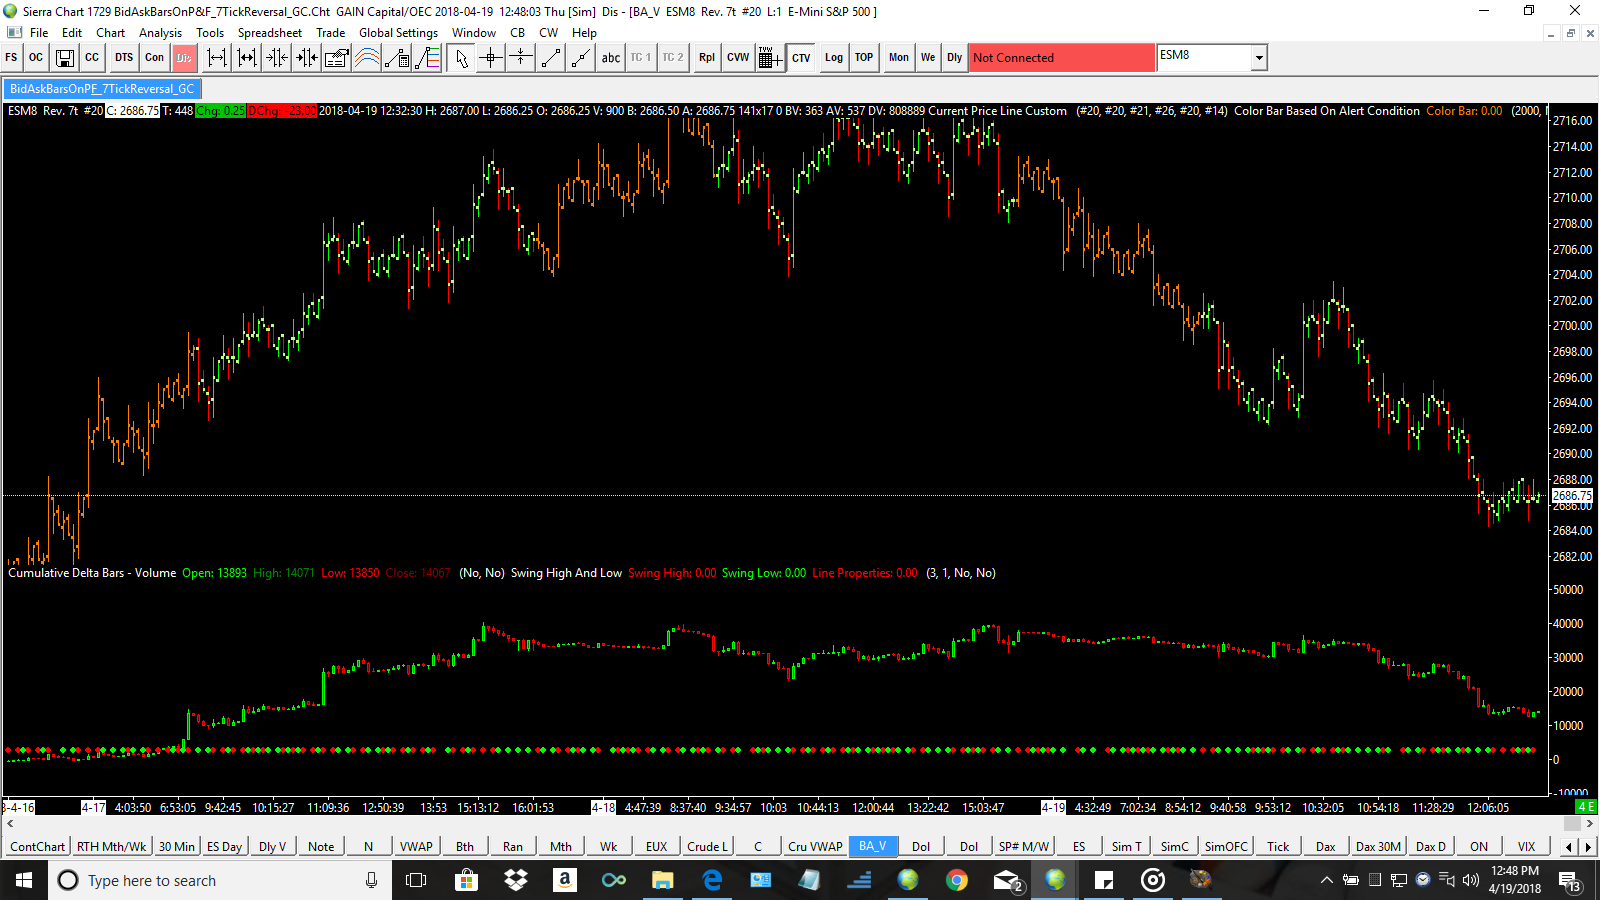This screenshot has width=1600, height=900.
Task: Open the Spreadsheet menu
Action: point(269,33)
